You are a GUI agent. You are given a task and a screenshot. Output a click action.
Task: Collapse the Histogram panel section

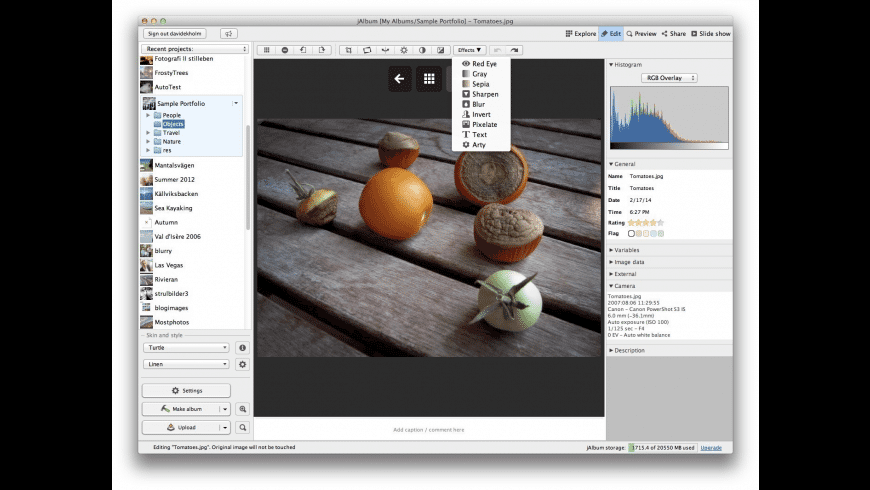611,64
